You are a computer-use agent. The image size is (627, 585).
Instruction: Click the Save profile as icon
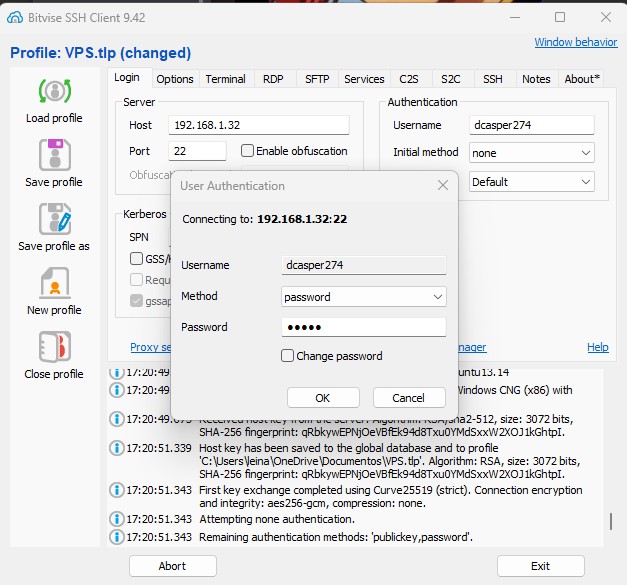click(54, 219)
